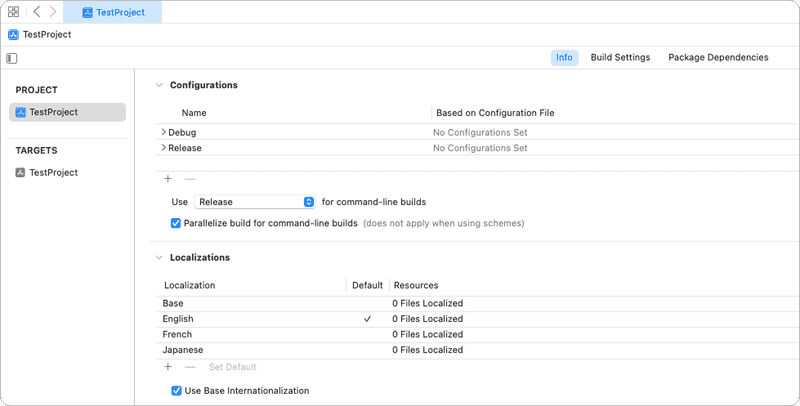Image resolution: width=800 pixels, height=406 pixels.
Task: Select the French localization row
Action: [x=477, y=335]
